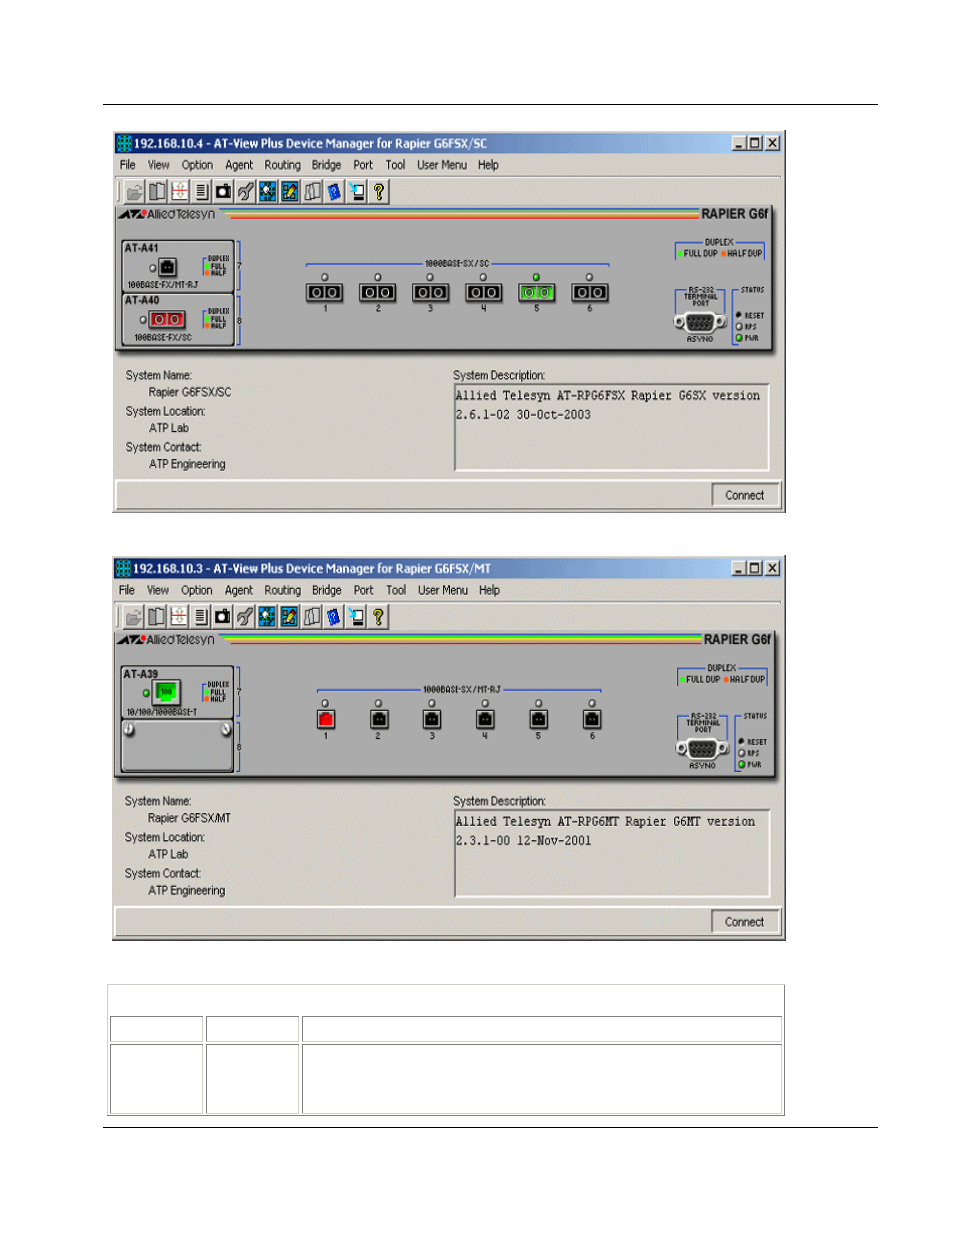
Task: Click System Description box in G6FSX/SC window
Action: pos(612,427)
